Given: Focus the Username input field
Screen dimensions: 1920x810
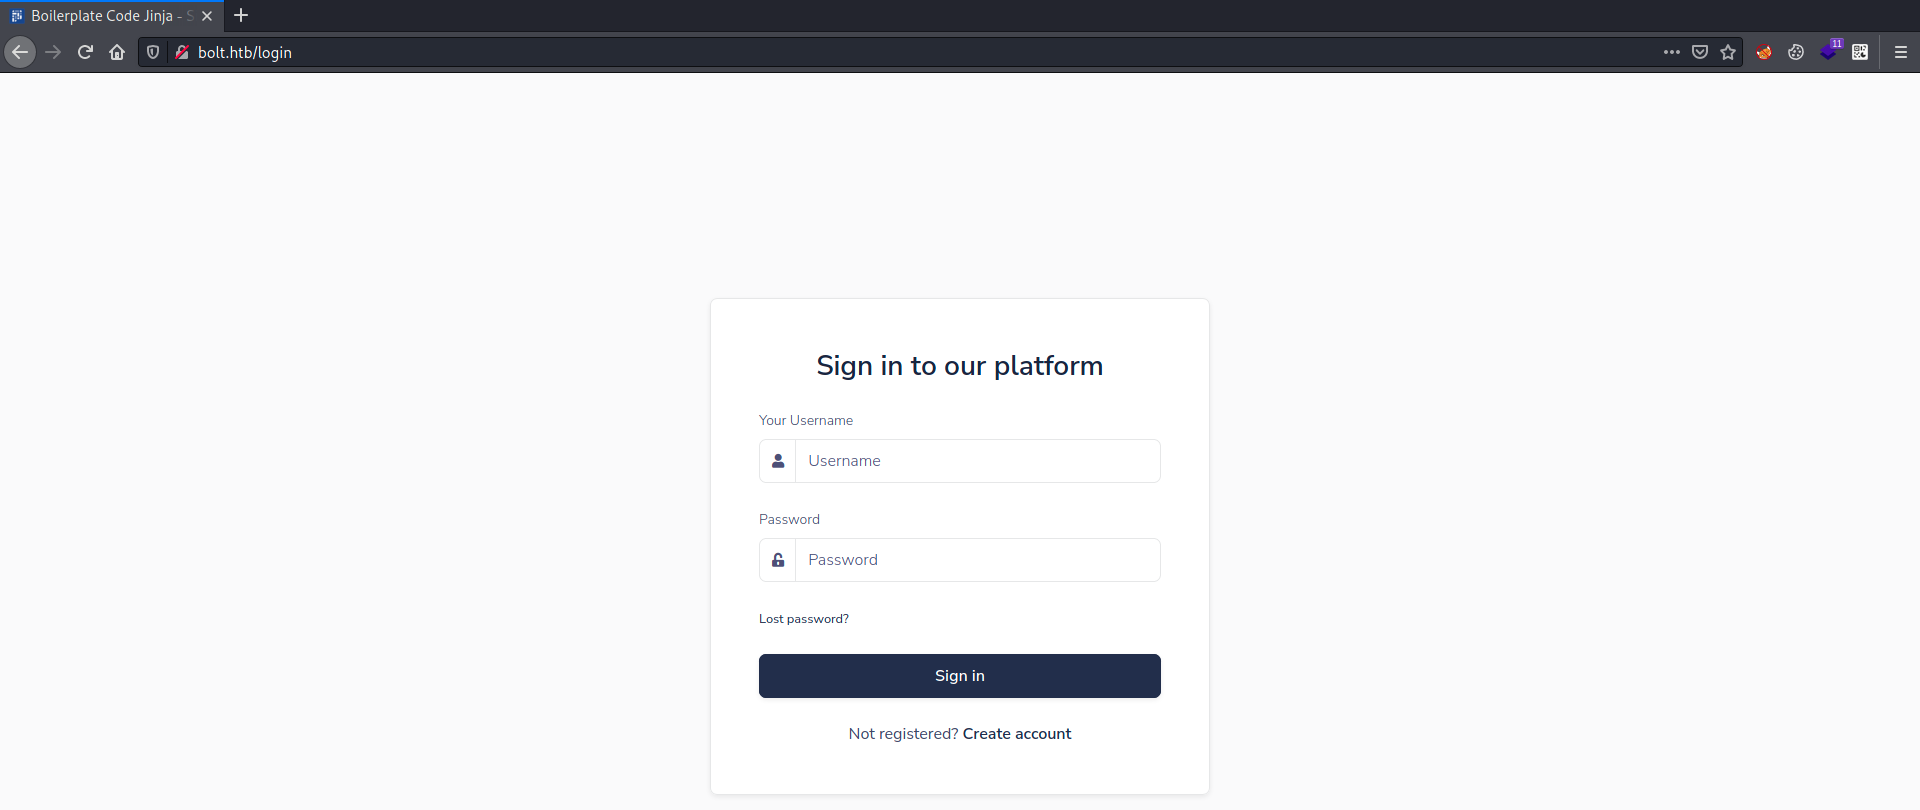Looking at the screenshot, I should click(978, 461).
